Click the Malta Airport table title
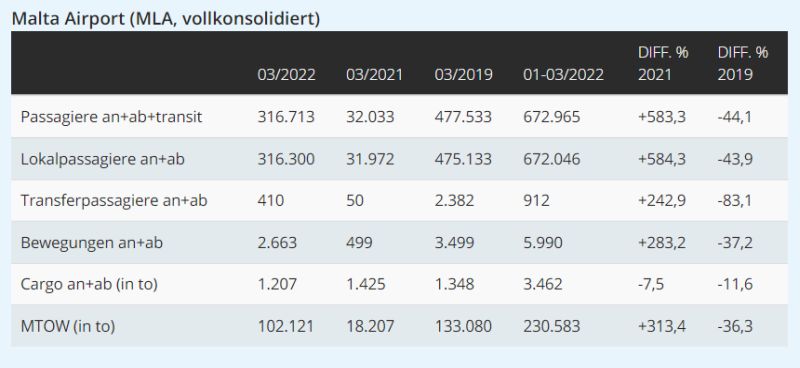This screenshot has width=800, height=368. coord(165,18)
